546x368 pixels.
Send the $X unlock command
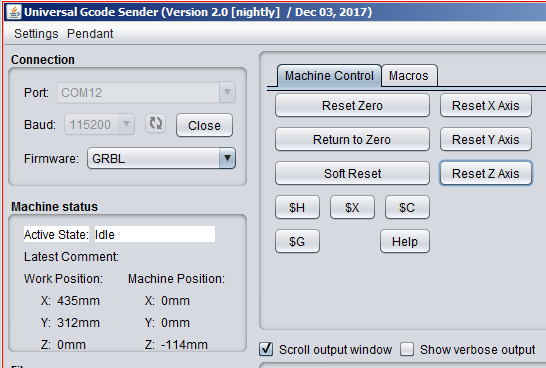tap(352, 208)
